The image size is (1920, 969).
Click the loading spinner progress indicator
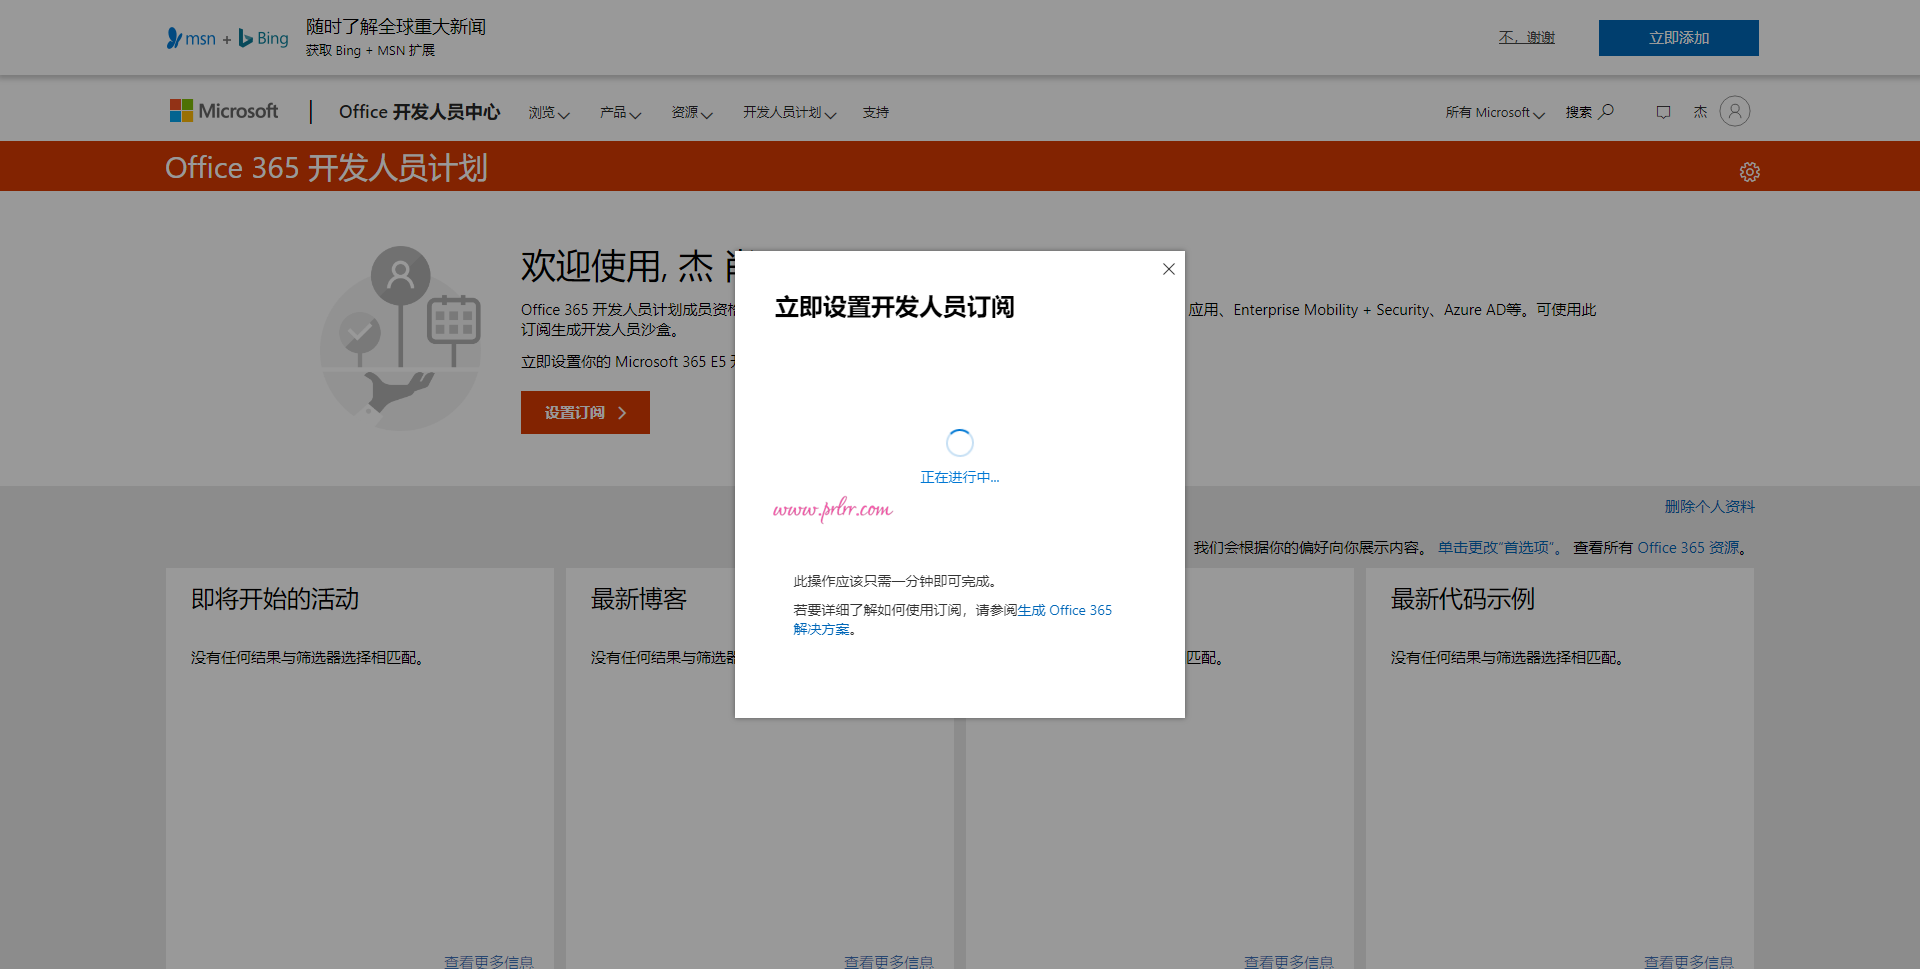click(959, 442)
